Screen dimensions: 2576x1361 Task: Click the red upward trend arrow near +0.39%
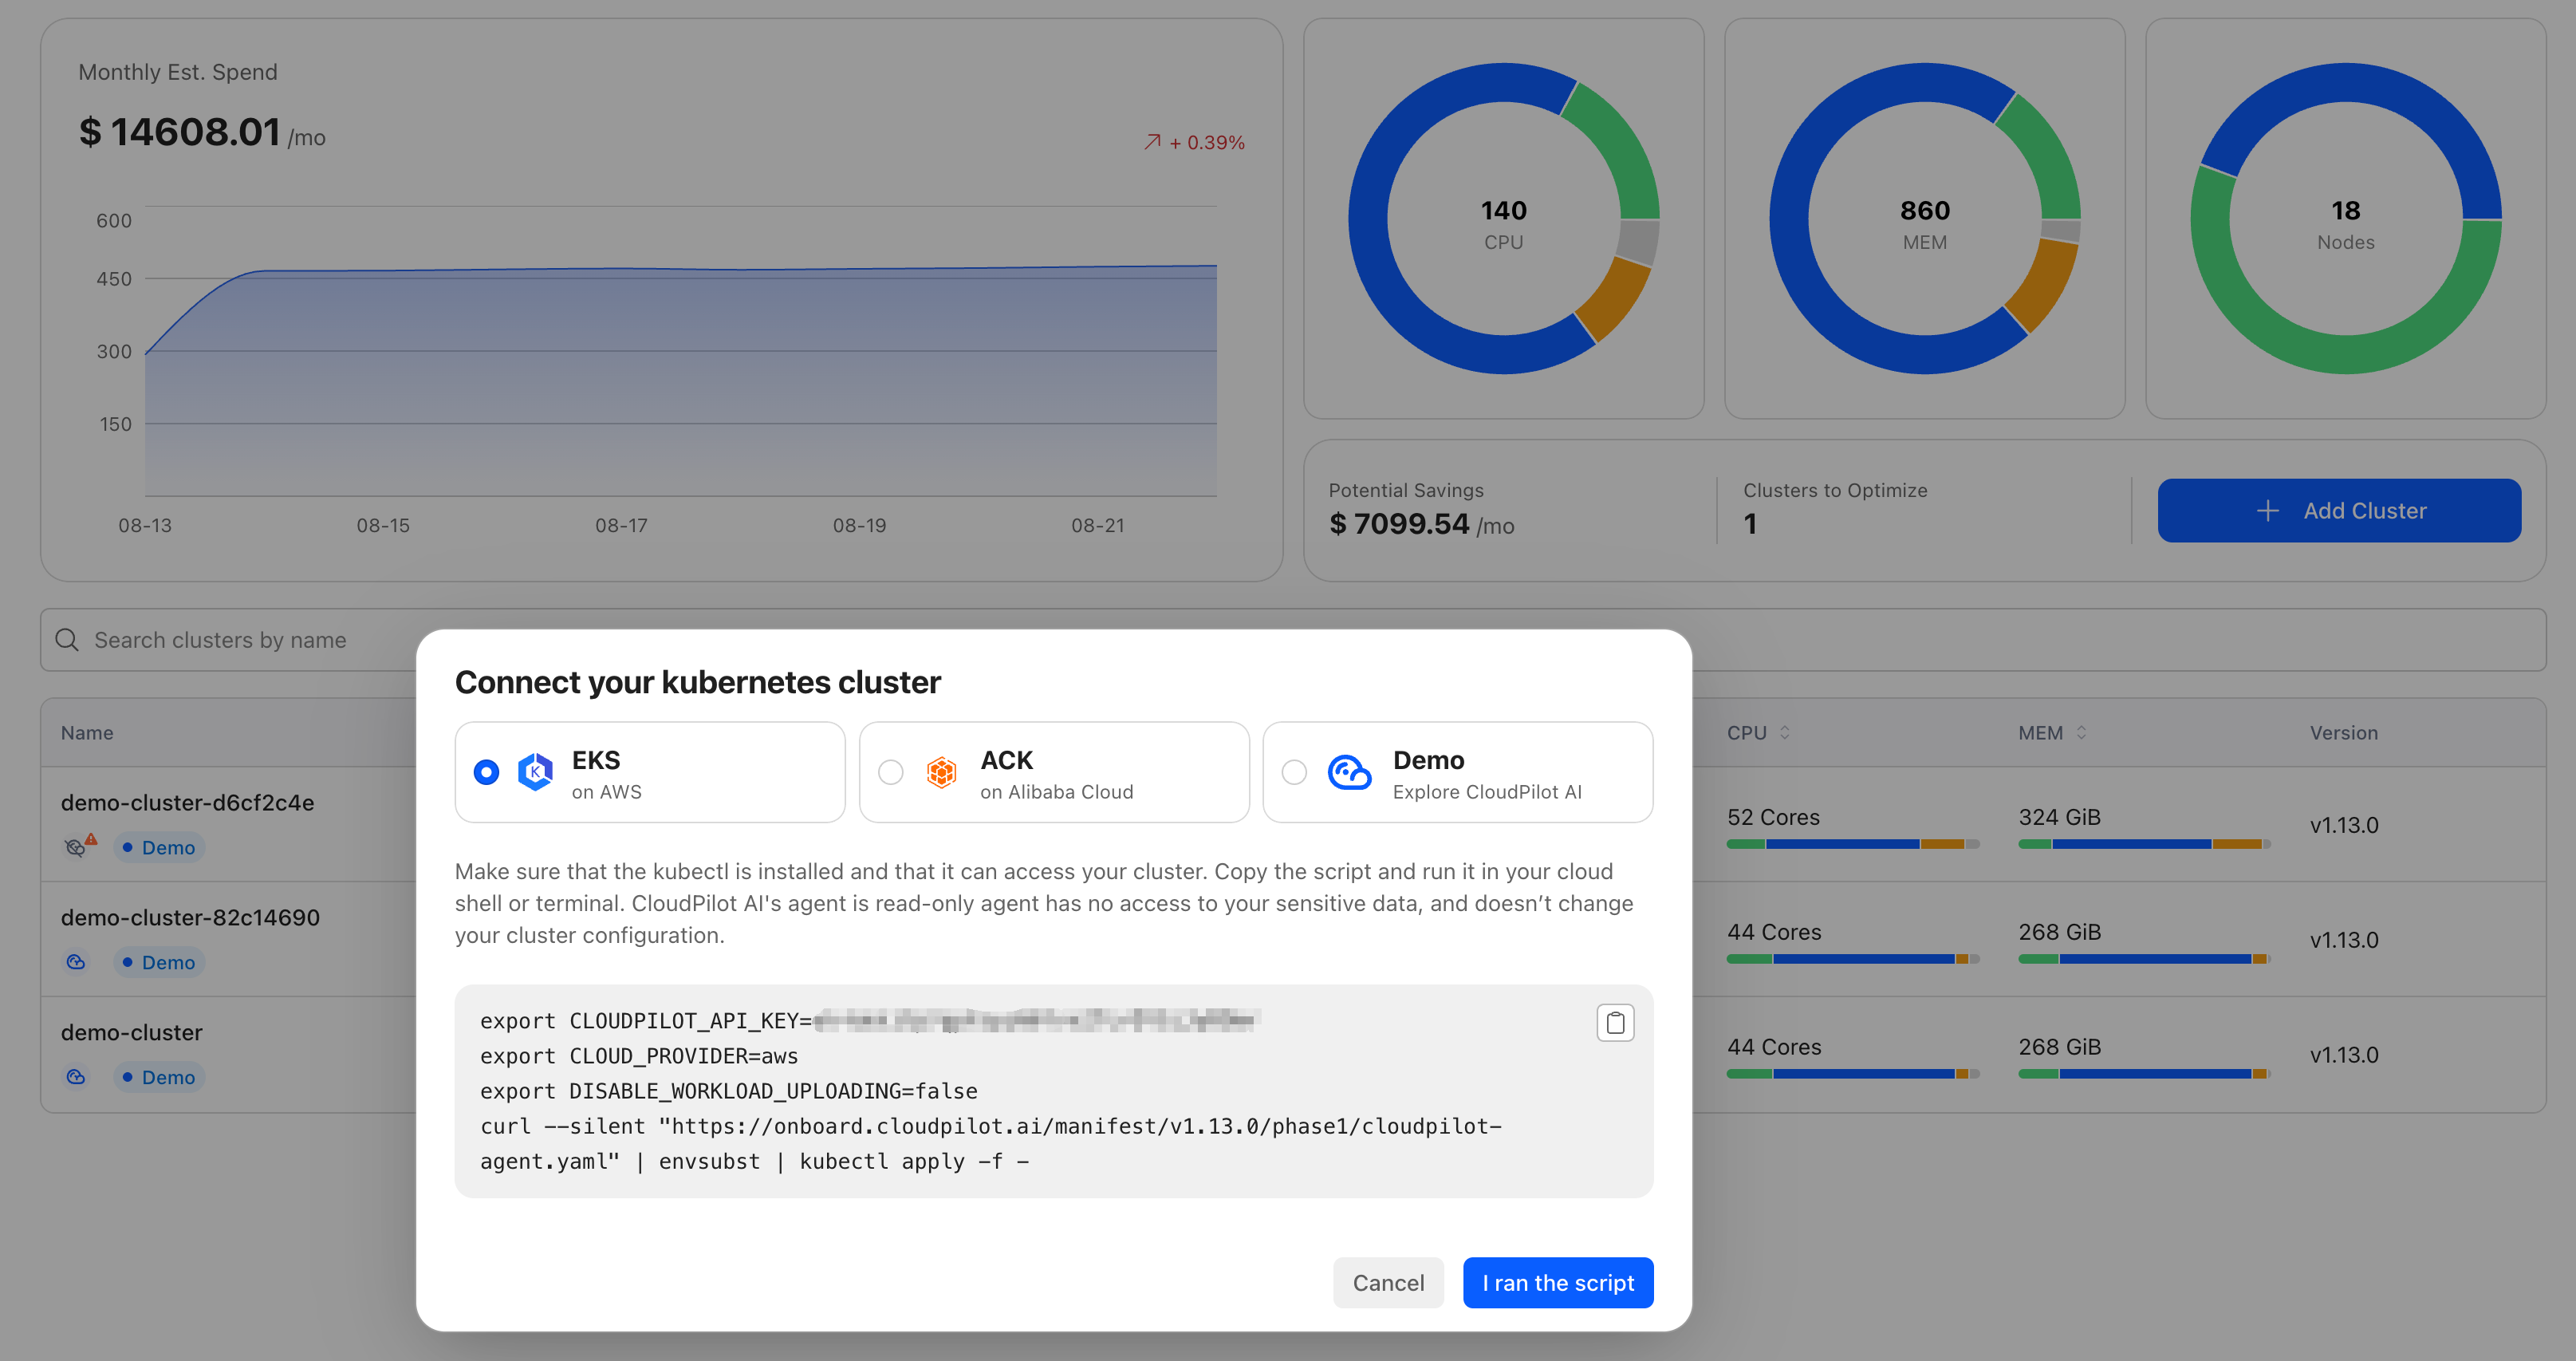tap(1152, 141)
